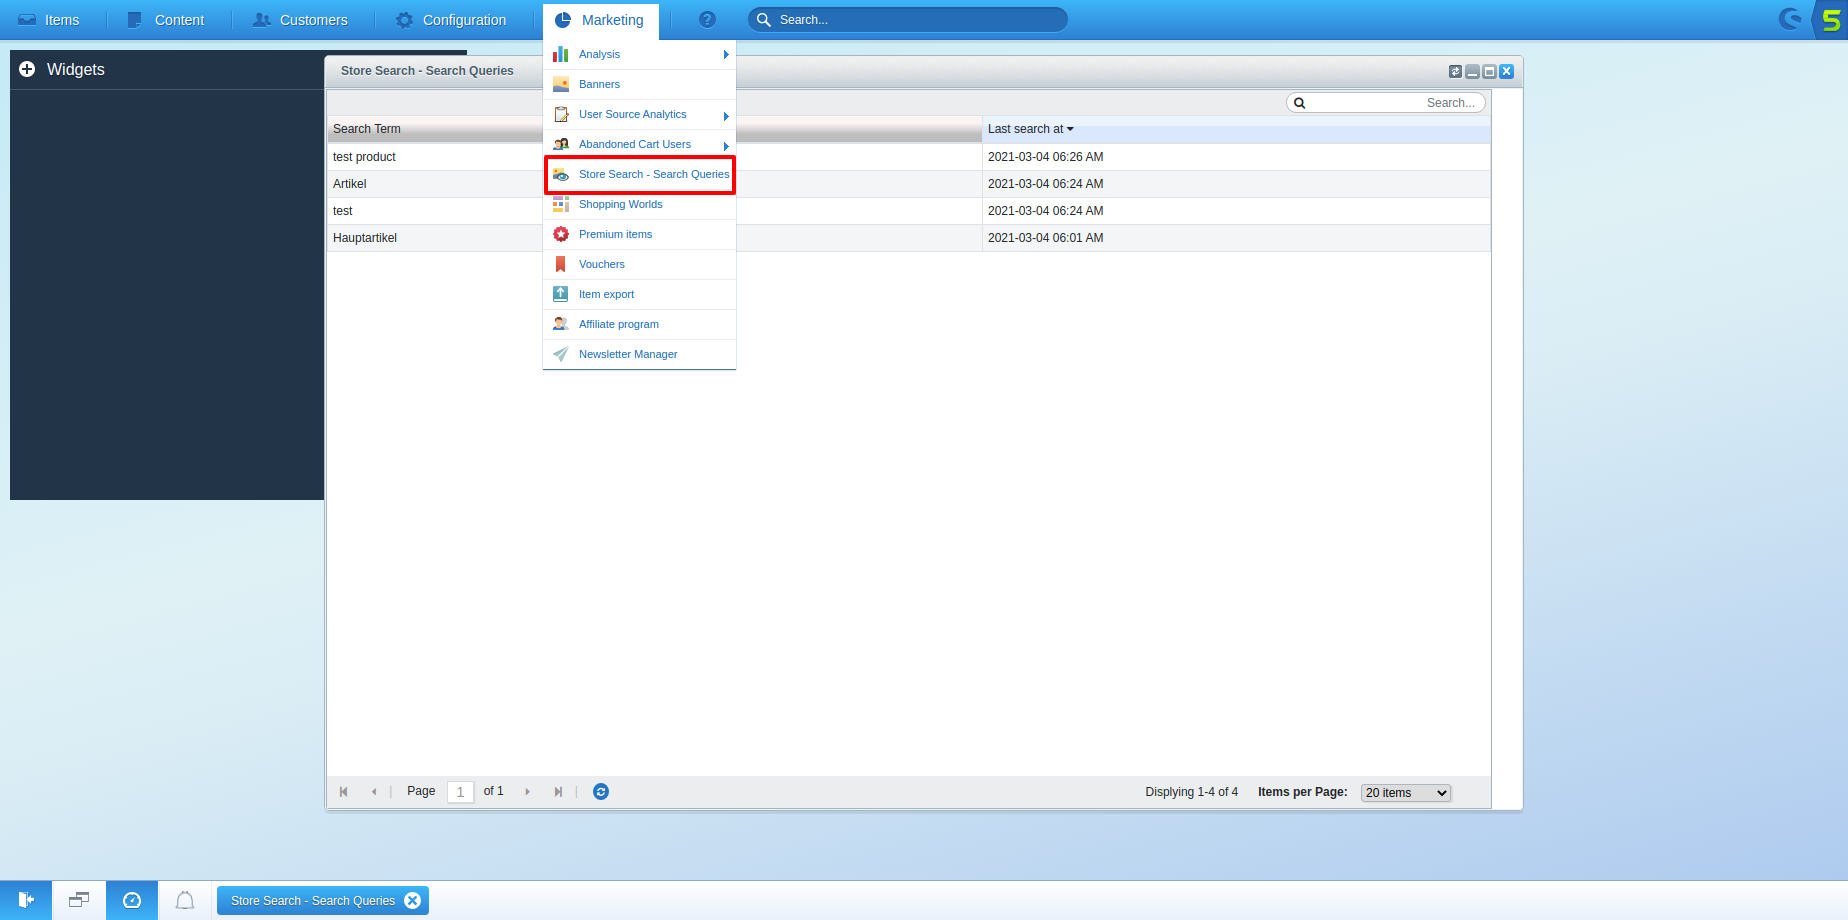Sort by Last search at column

click(x=1236, y=129)
